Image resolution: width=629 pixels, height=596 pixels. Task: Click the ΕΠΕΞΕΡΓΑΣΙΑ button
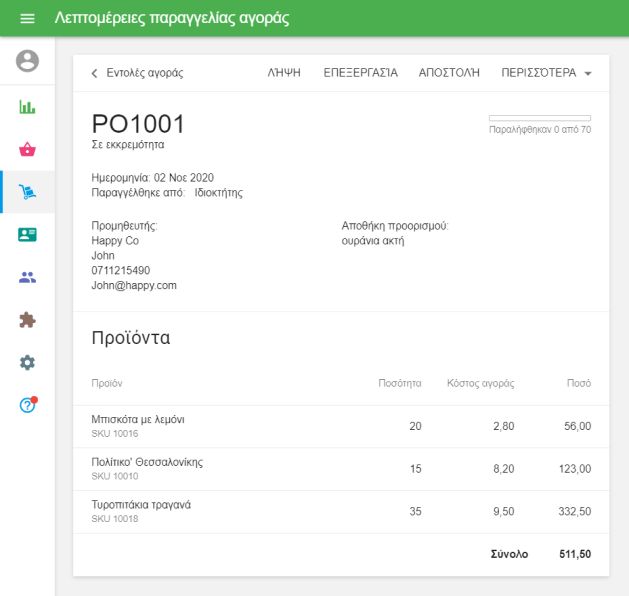pyautogui.click(x=360, y=73)
